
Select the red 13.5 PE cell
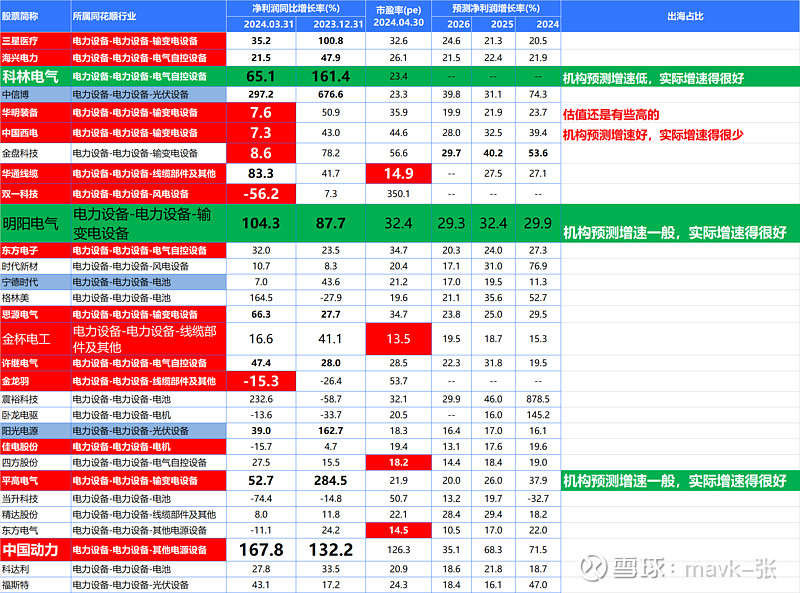pos(398,339)
